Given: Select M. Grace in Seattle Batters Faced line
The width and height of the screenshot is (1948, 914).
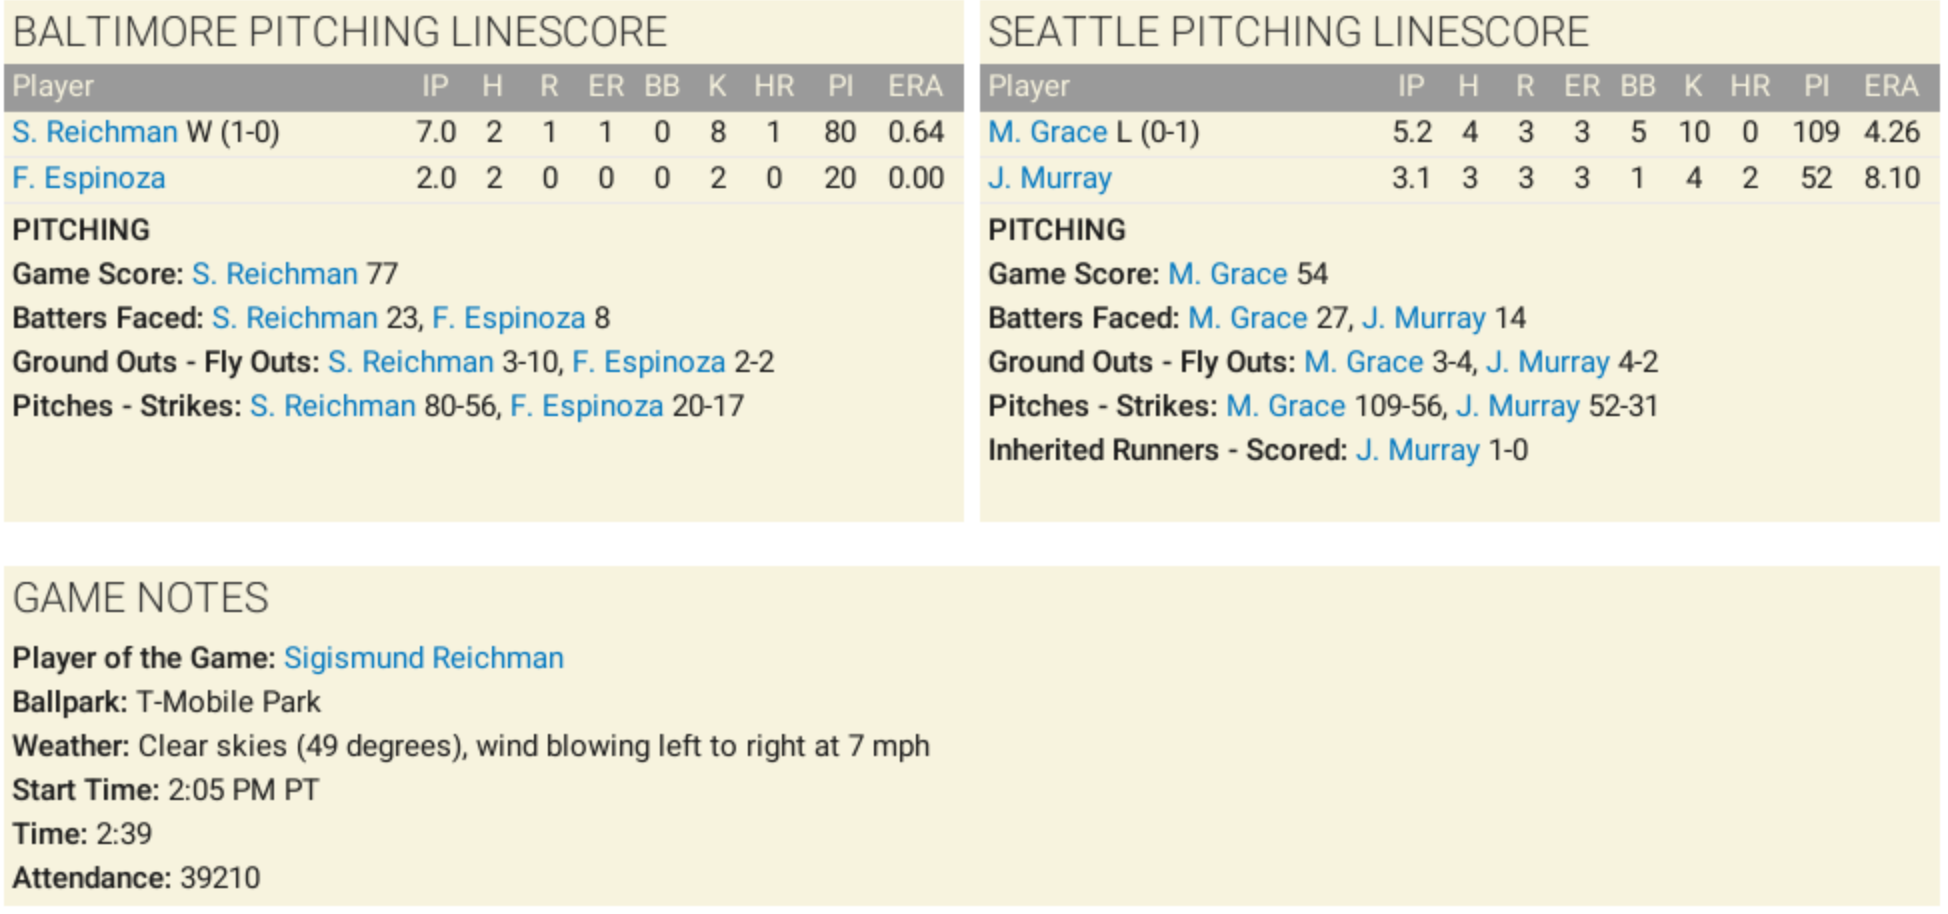Looking at the screenshot, I should (1247, 318).
